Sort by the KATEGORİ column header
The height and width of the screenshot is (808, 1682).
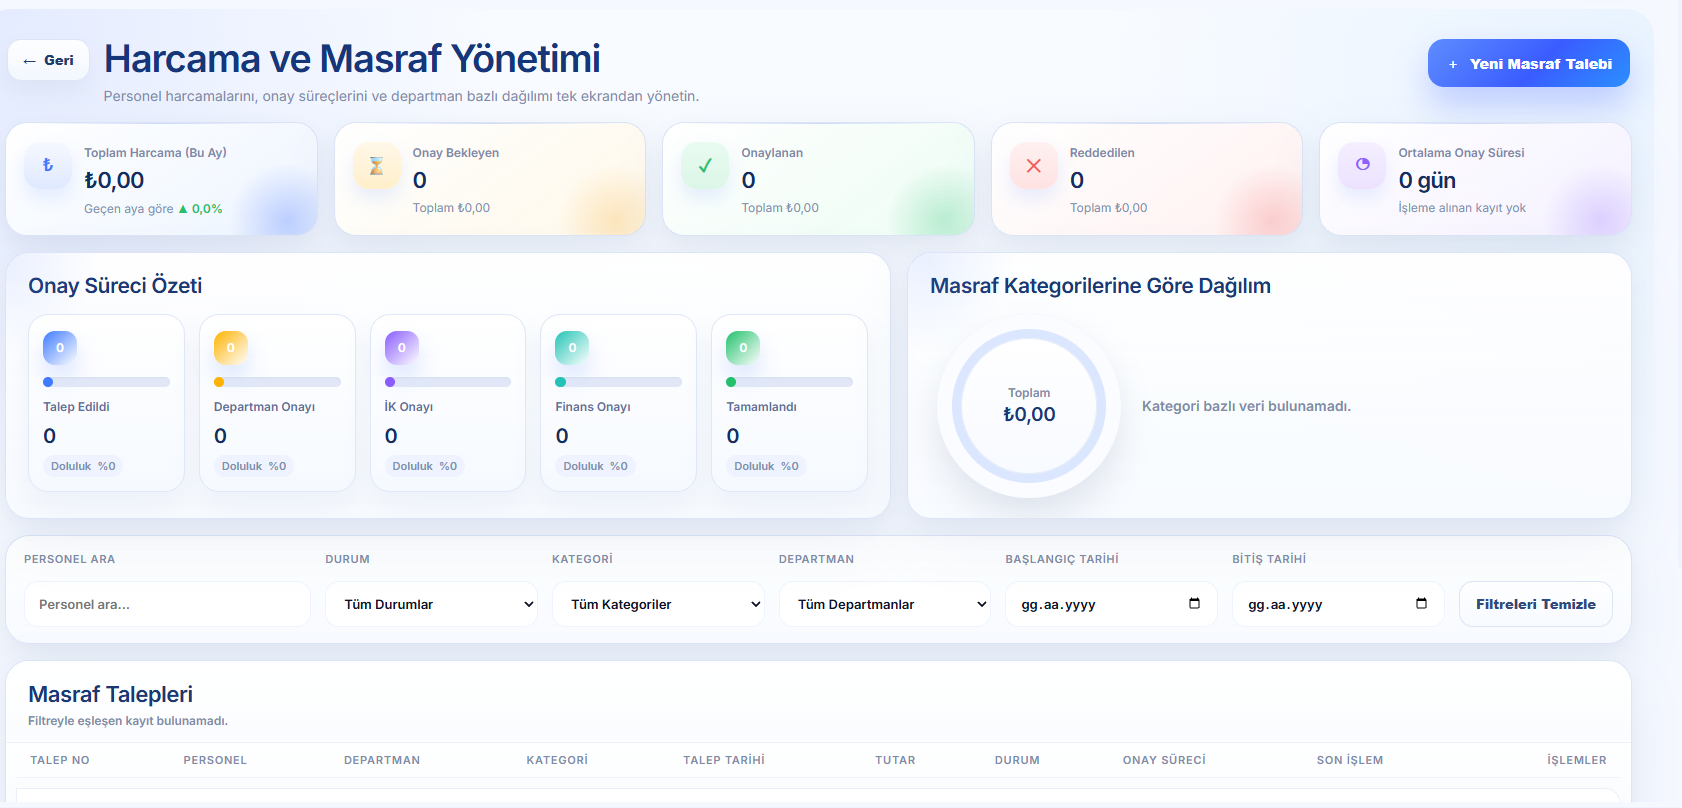point(557,760)
